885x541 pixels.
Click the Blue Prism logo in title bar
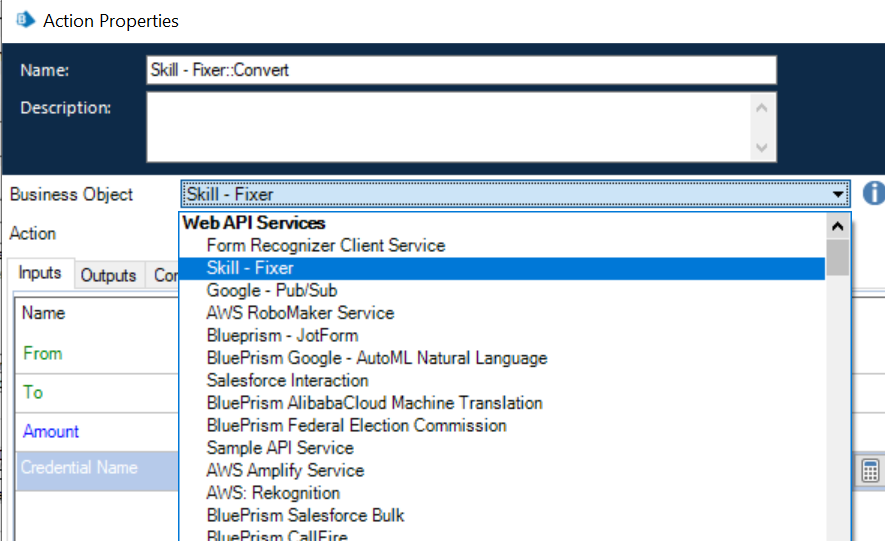[x=24, y=20]
